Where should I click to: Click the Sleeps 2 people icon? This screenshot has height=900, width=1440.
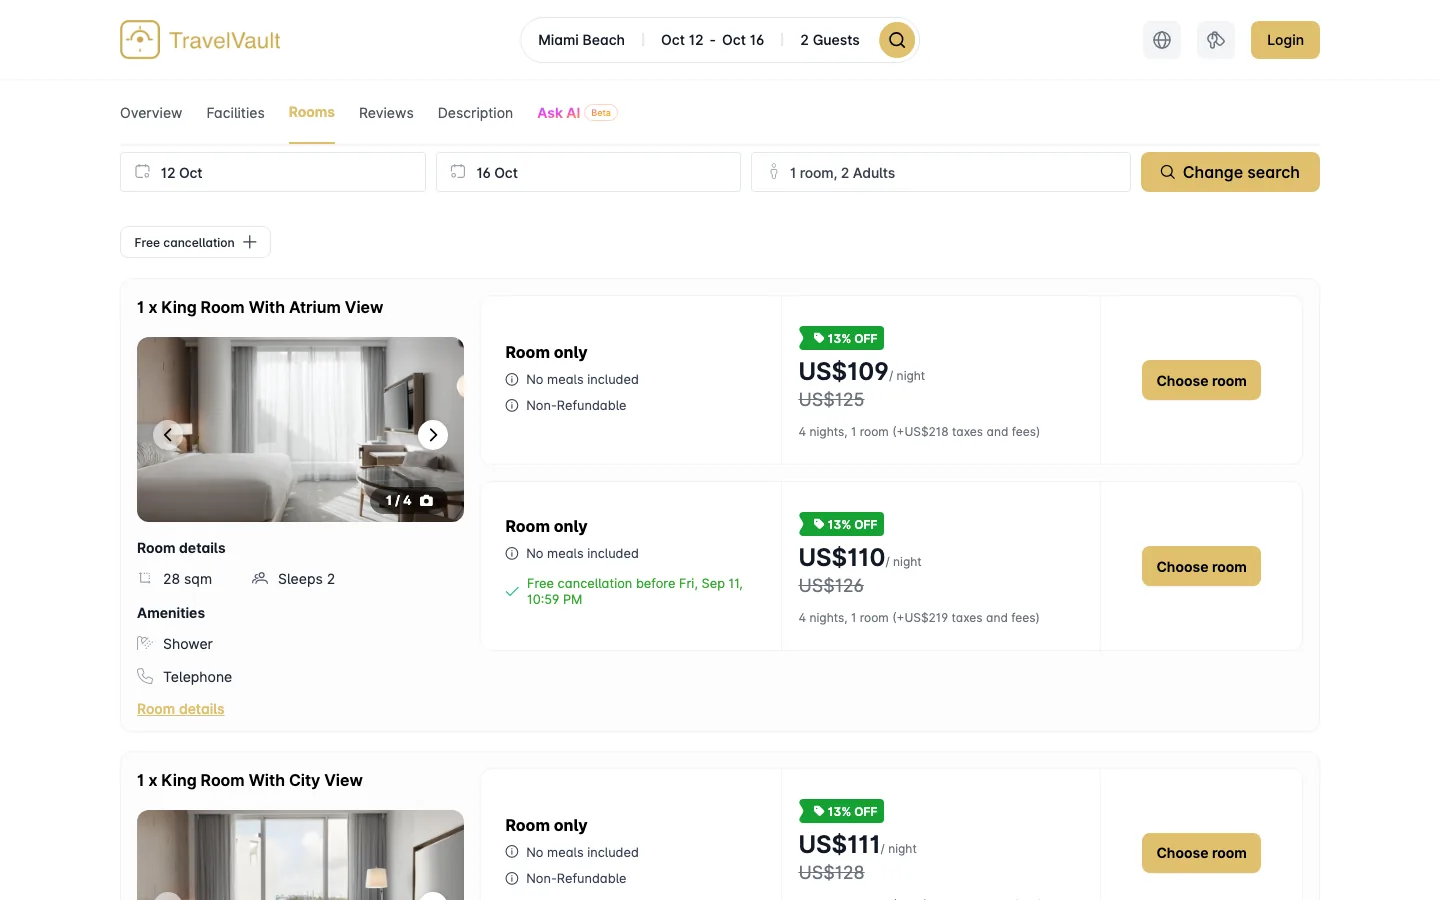[x=260, y=578]
